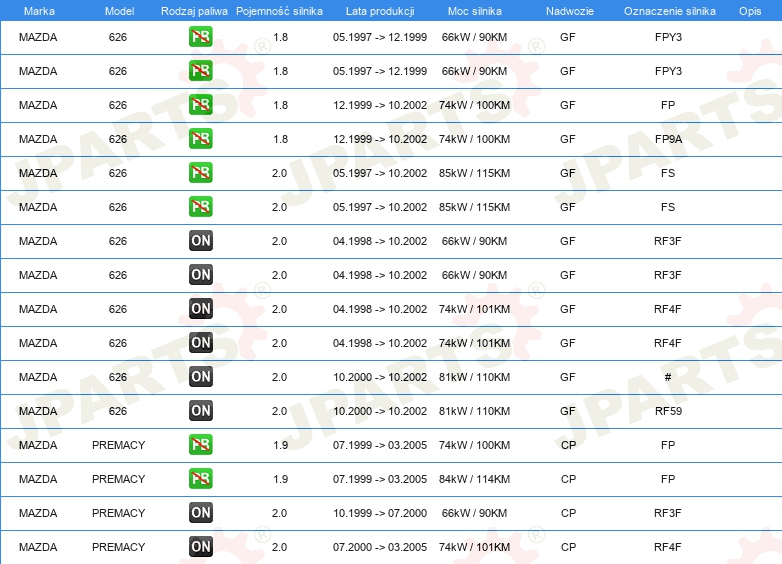Select the FP engine code in the 626 row
This screenshot has width=782, height=564.
[668, 105]
